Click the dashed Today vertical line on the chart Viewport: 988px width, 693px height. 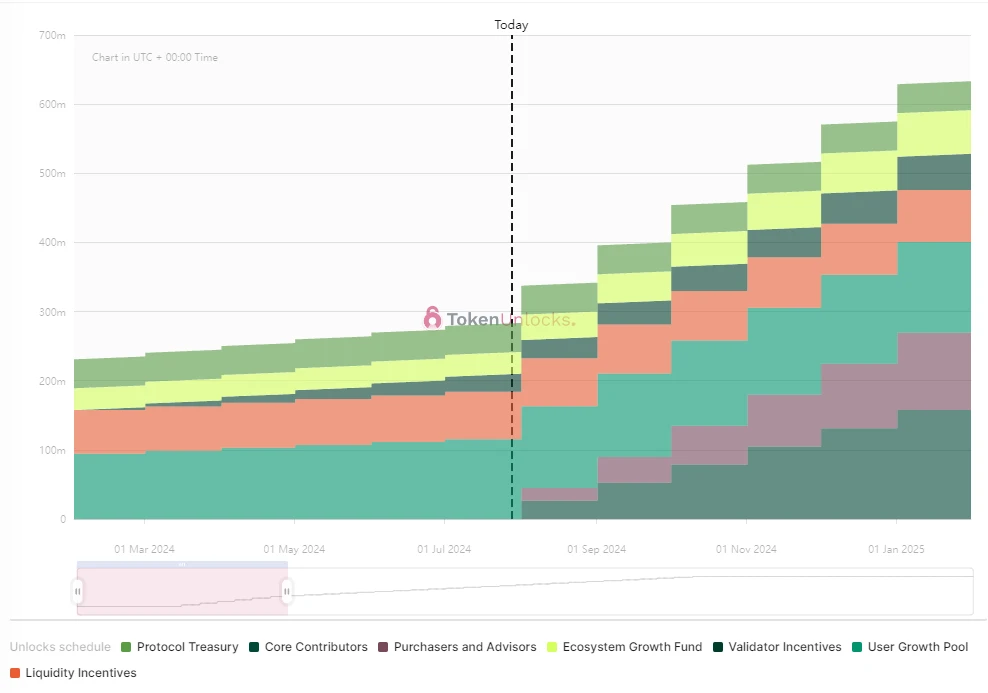coord(512,300)
